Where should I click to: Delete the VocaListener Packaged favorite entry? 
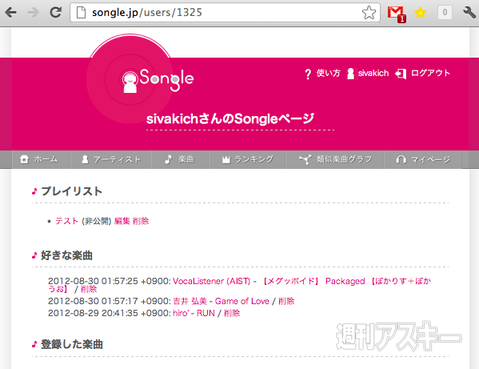(x=89, y=289)
